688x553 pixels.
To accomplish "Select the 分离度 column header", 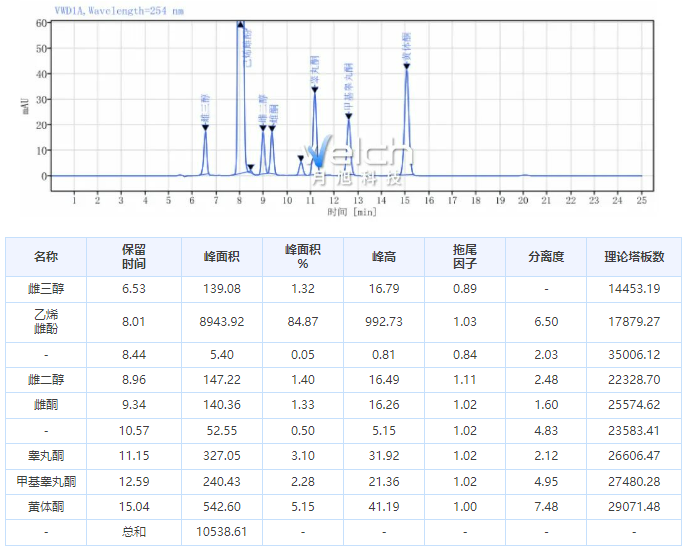I will pos(546,257).
